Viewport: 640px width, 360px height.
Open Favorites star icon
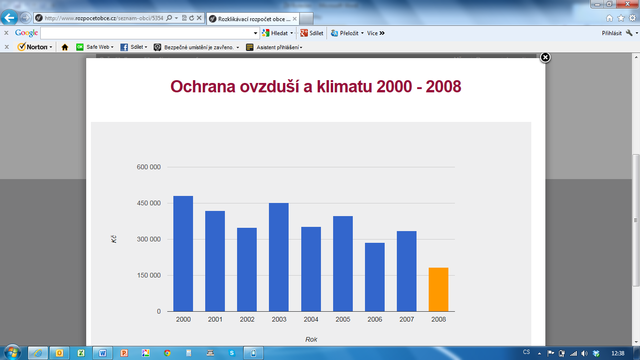(621, 18)
